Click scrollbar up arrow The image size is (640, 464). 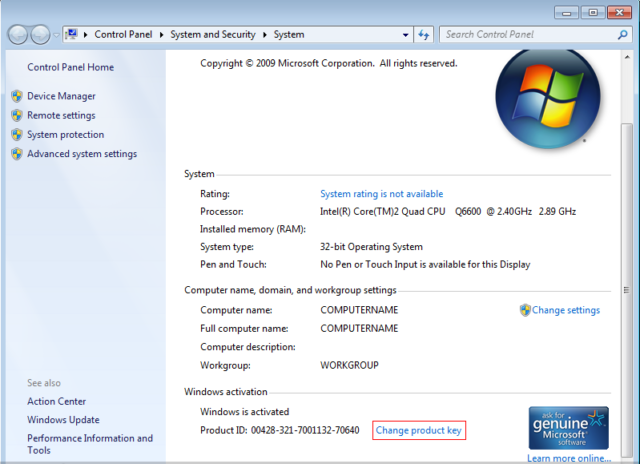click(x=627, y=57)
